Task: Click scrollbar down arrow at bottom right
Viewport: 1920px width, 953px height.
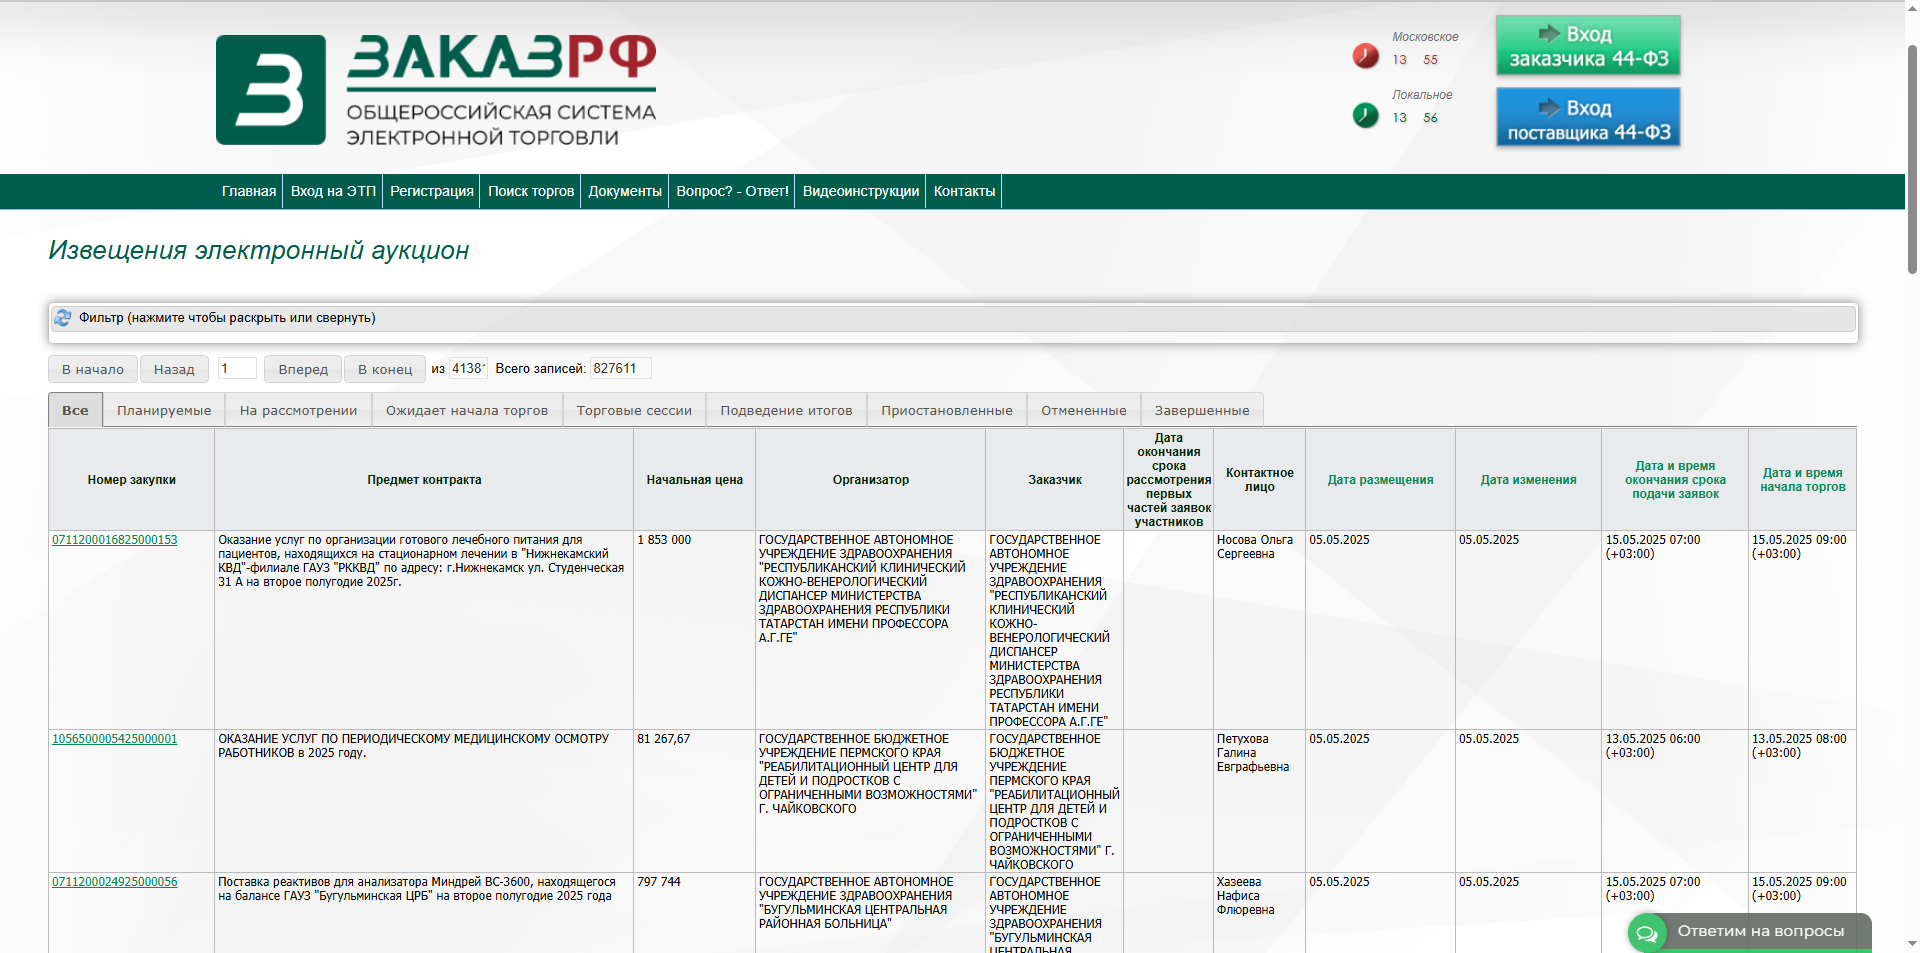Action: point(1912,943)
